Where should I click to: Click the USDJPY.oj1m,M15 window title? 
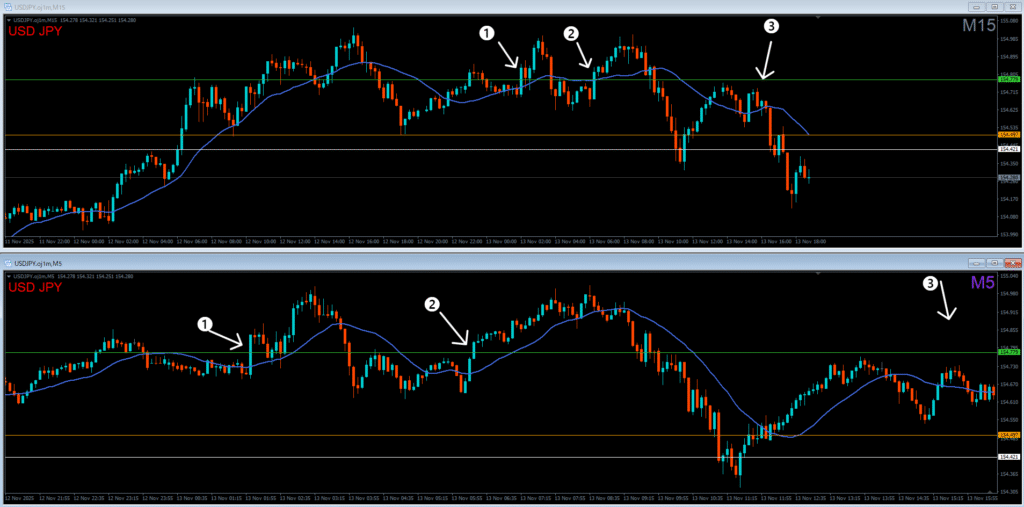tap(39, 6)
